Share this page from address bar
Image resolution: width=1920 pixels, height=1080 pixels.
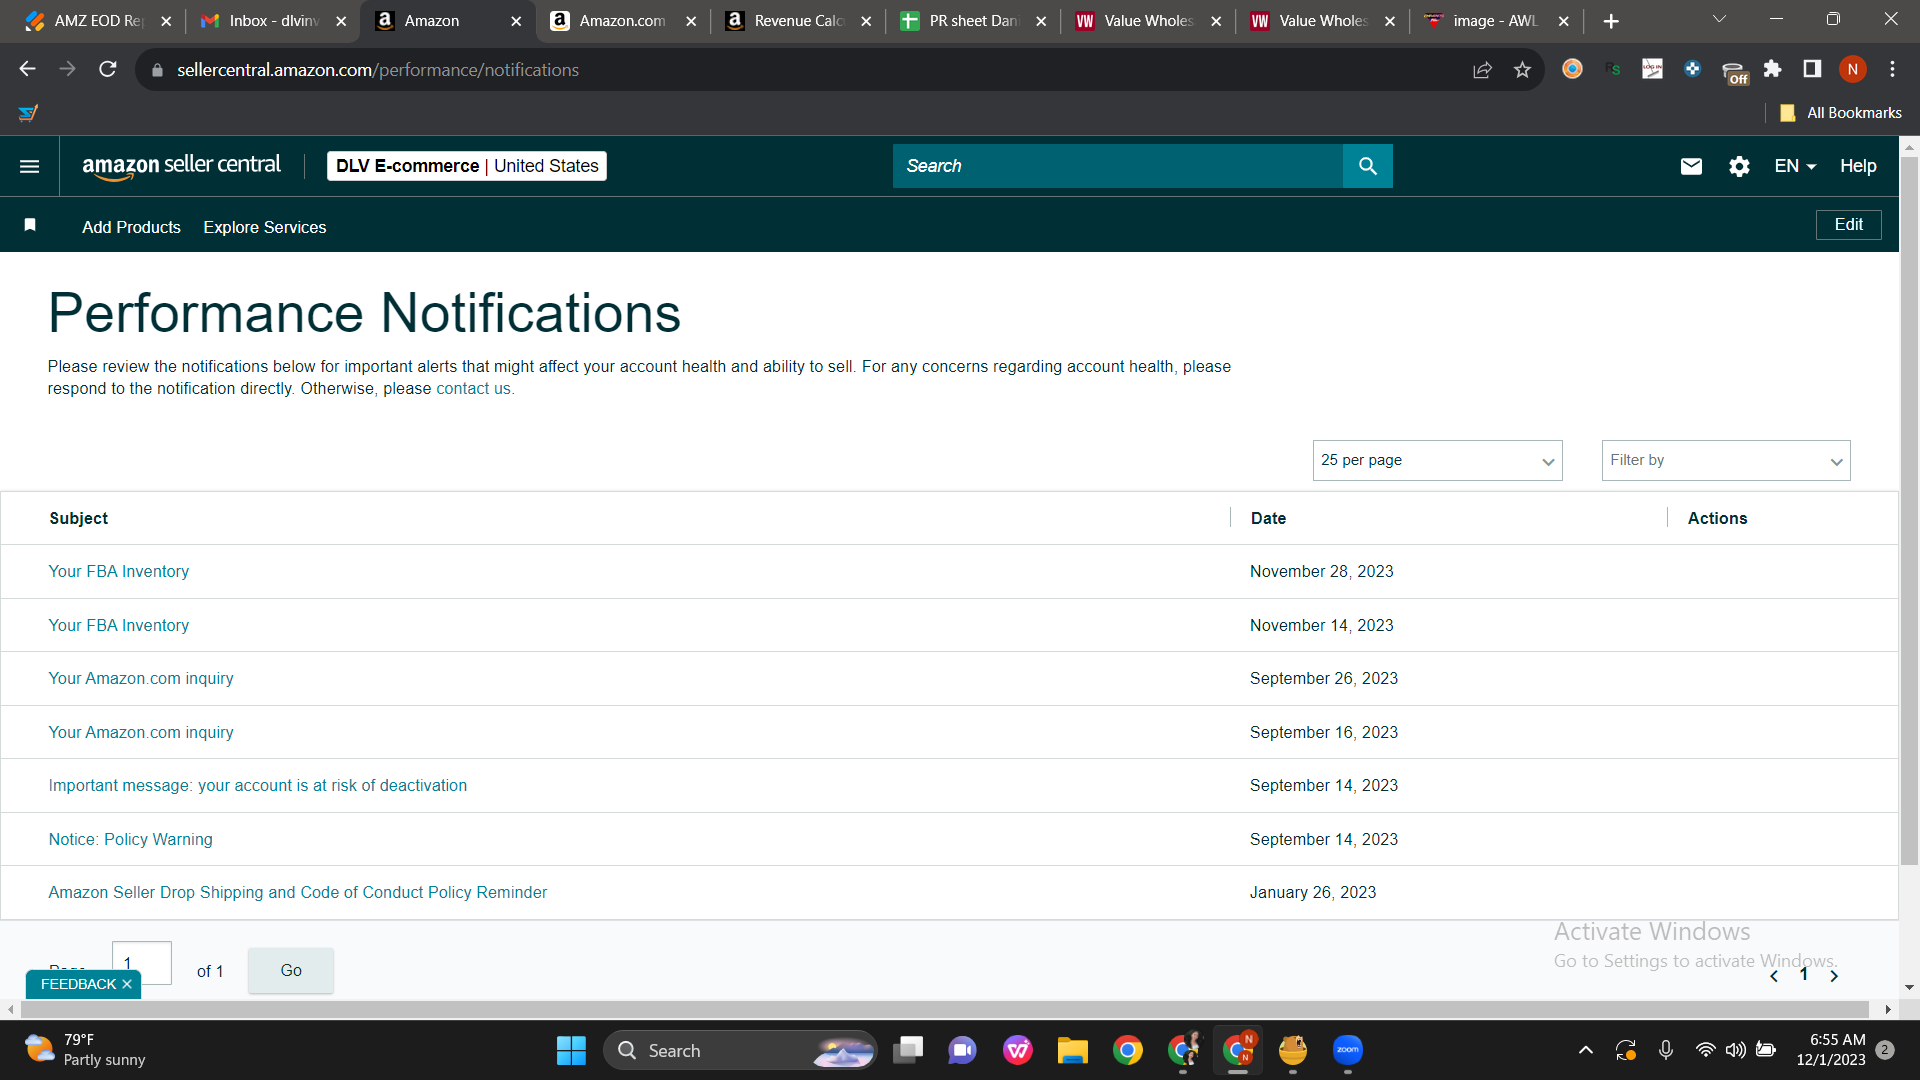[1482, 69]
